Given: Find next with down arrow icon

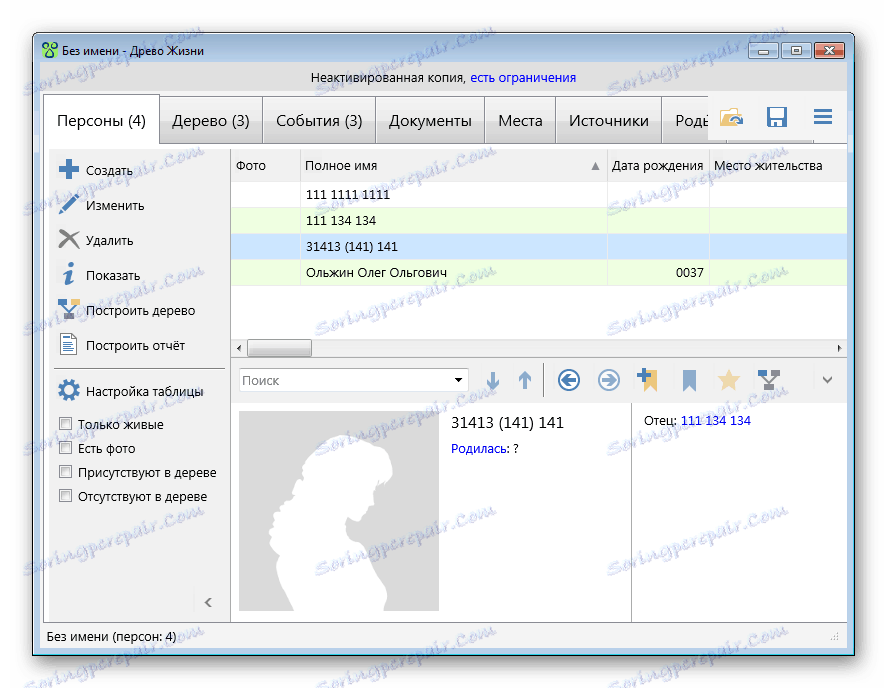Looking at the screenshot, I should pos(493,380).
